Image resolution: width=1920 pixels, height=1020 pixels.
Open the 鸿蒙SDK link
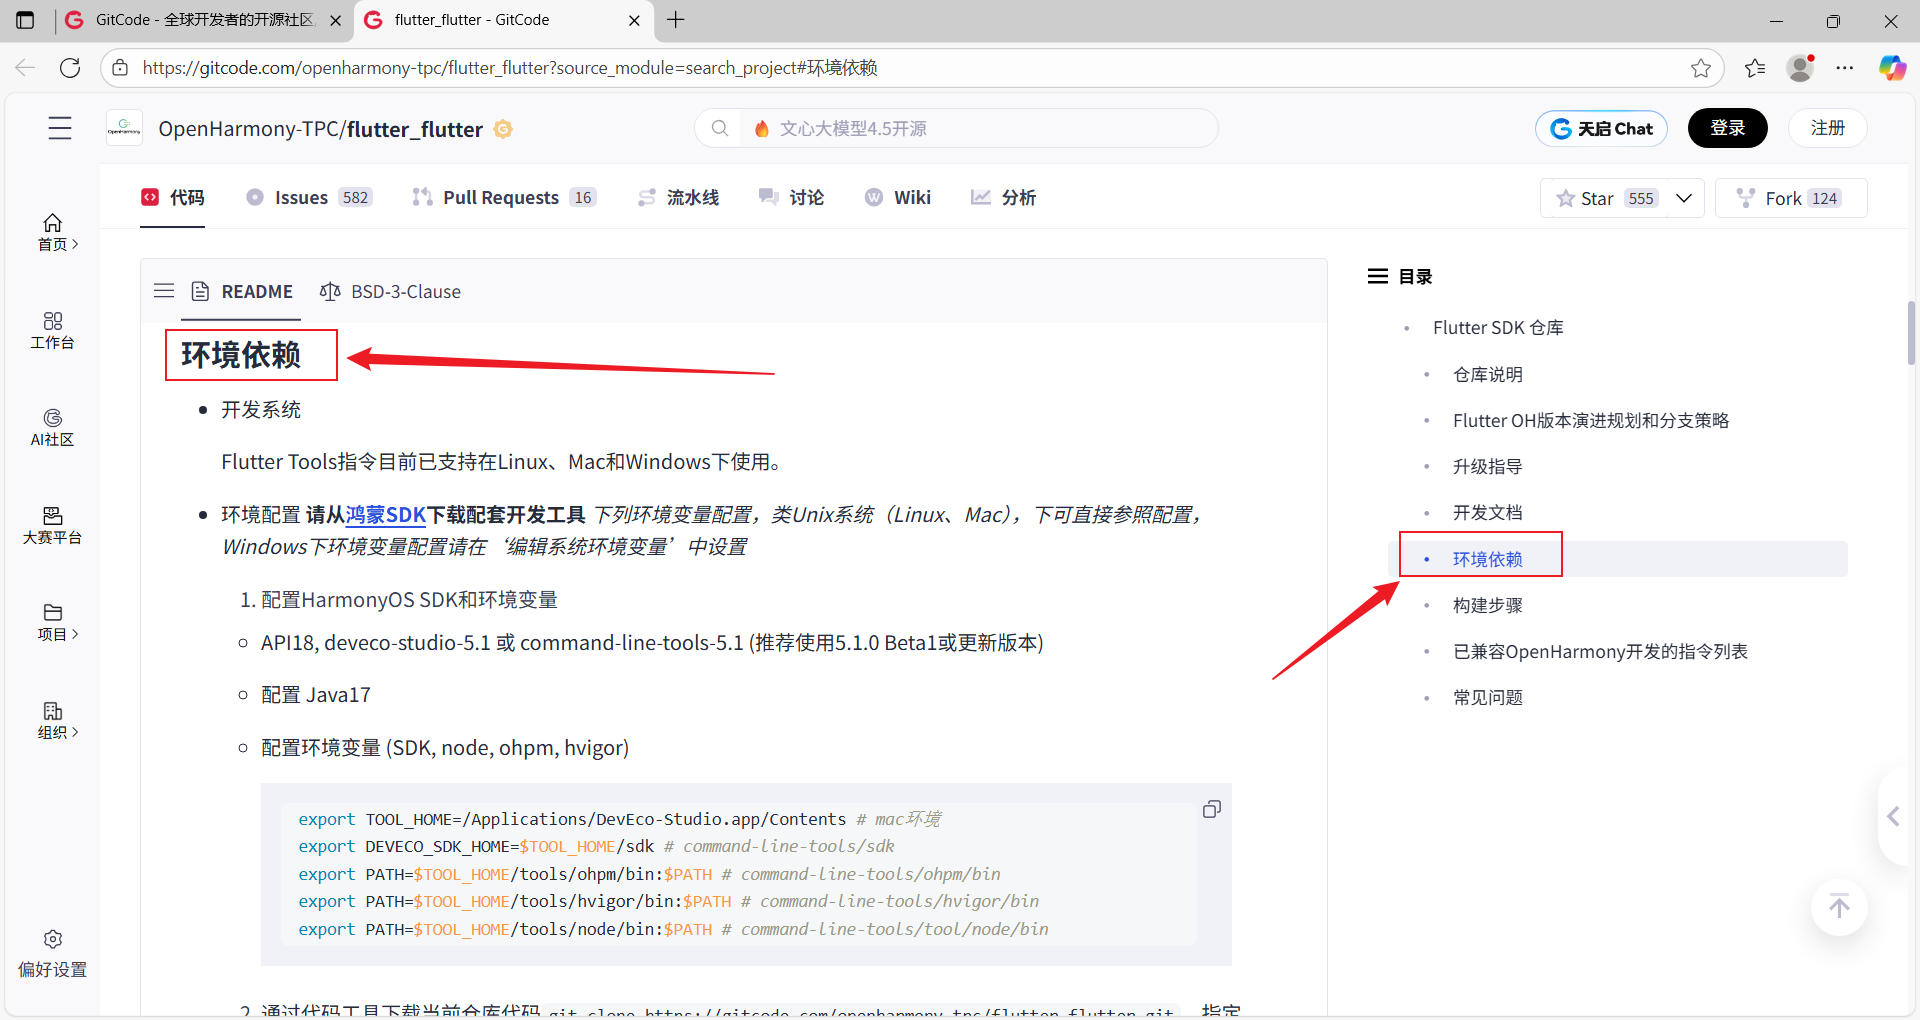click(x=385, y=514)
